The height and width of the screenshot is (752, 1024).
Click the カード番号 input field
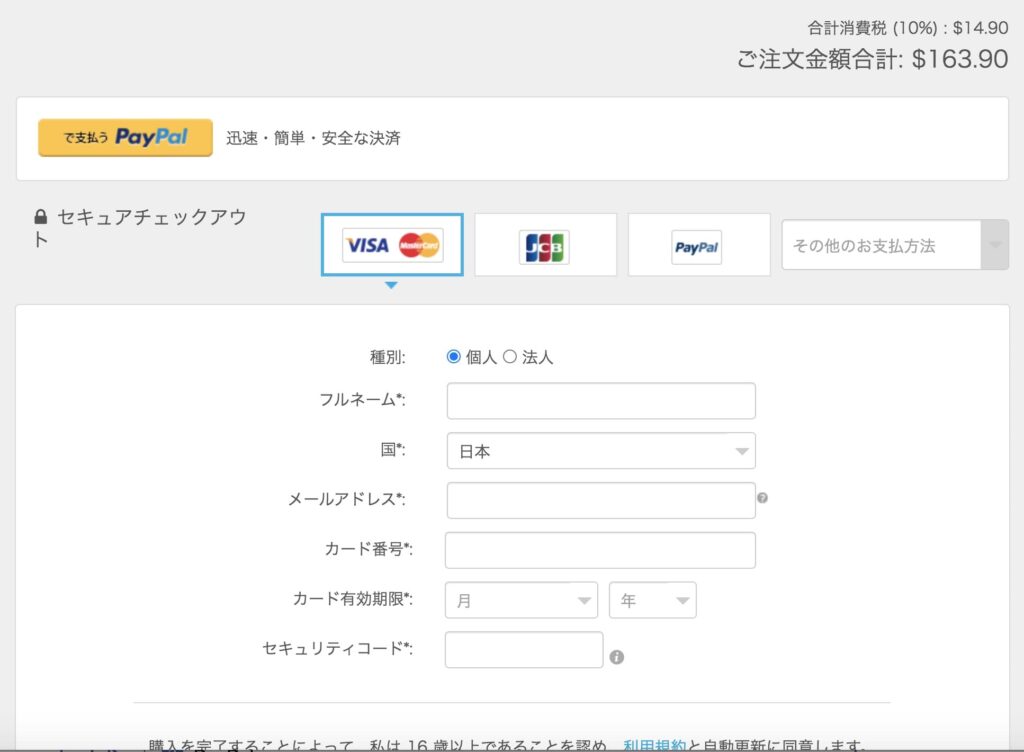pyautogui.click(x=600, y=550)
